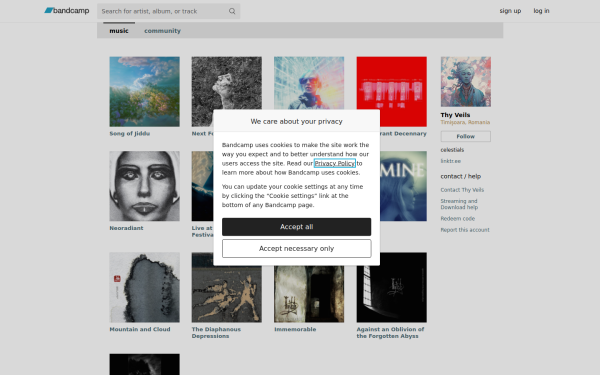
Task: Click the Bandcamp logo
Action: point(67,11)
